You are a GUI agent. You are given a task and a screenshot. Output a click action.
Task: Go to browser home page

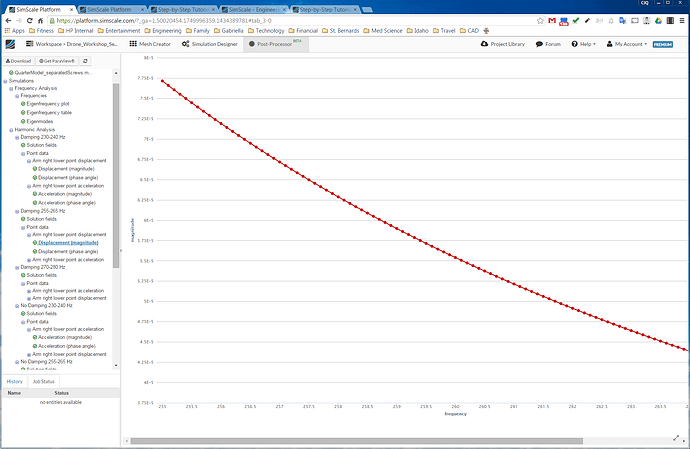coord(40,21)
